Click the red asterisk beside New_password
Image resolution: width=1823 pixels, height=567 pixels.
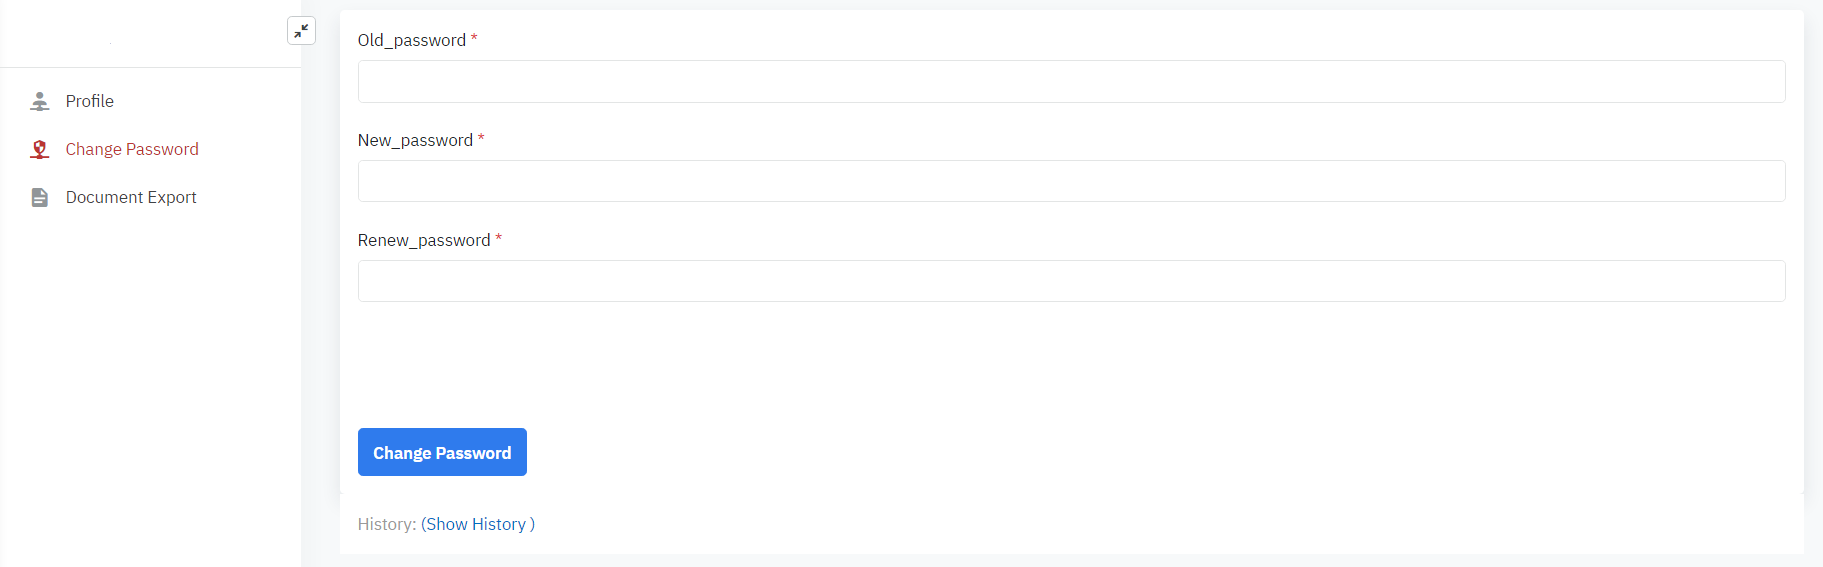pyautogui.click(x=481, y=139)
